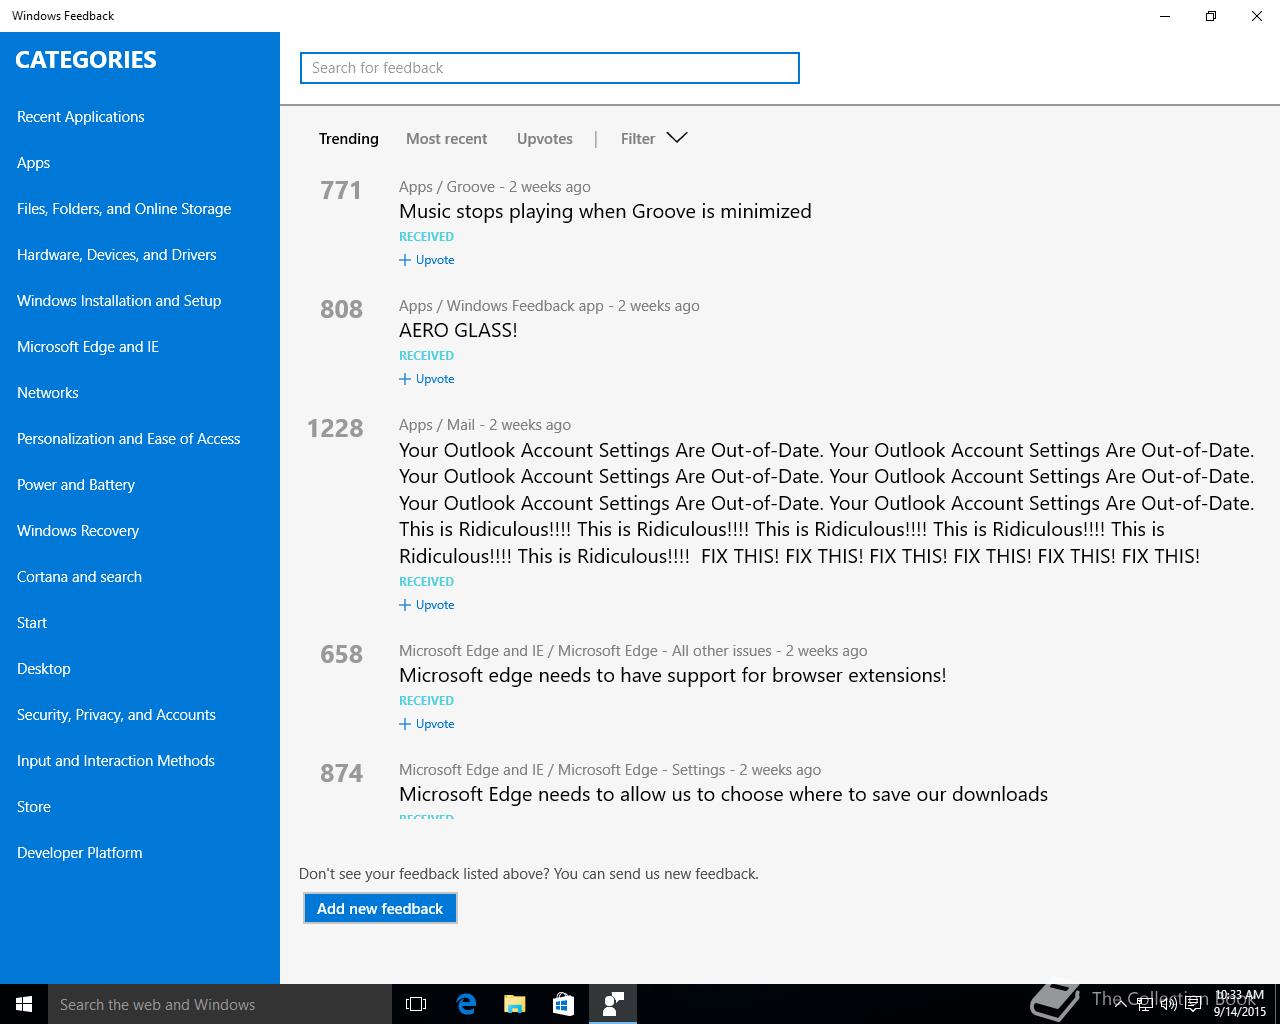Open Windows Installation and Setup category
The height and width of the screenshot is (1024, 1280).
pos(119,301)
